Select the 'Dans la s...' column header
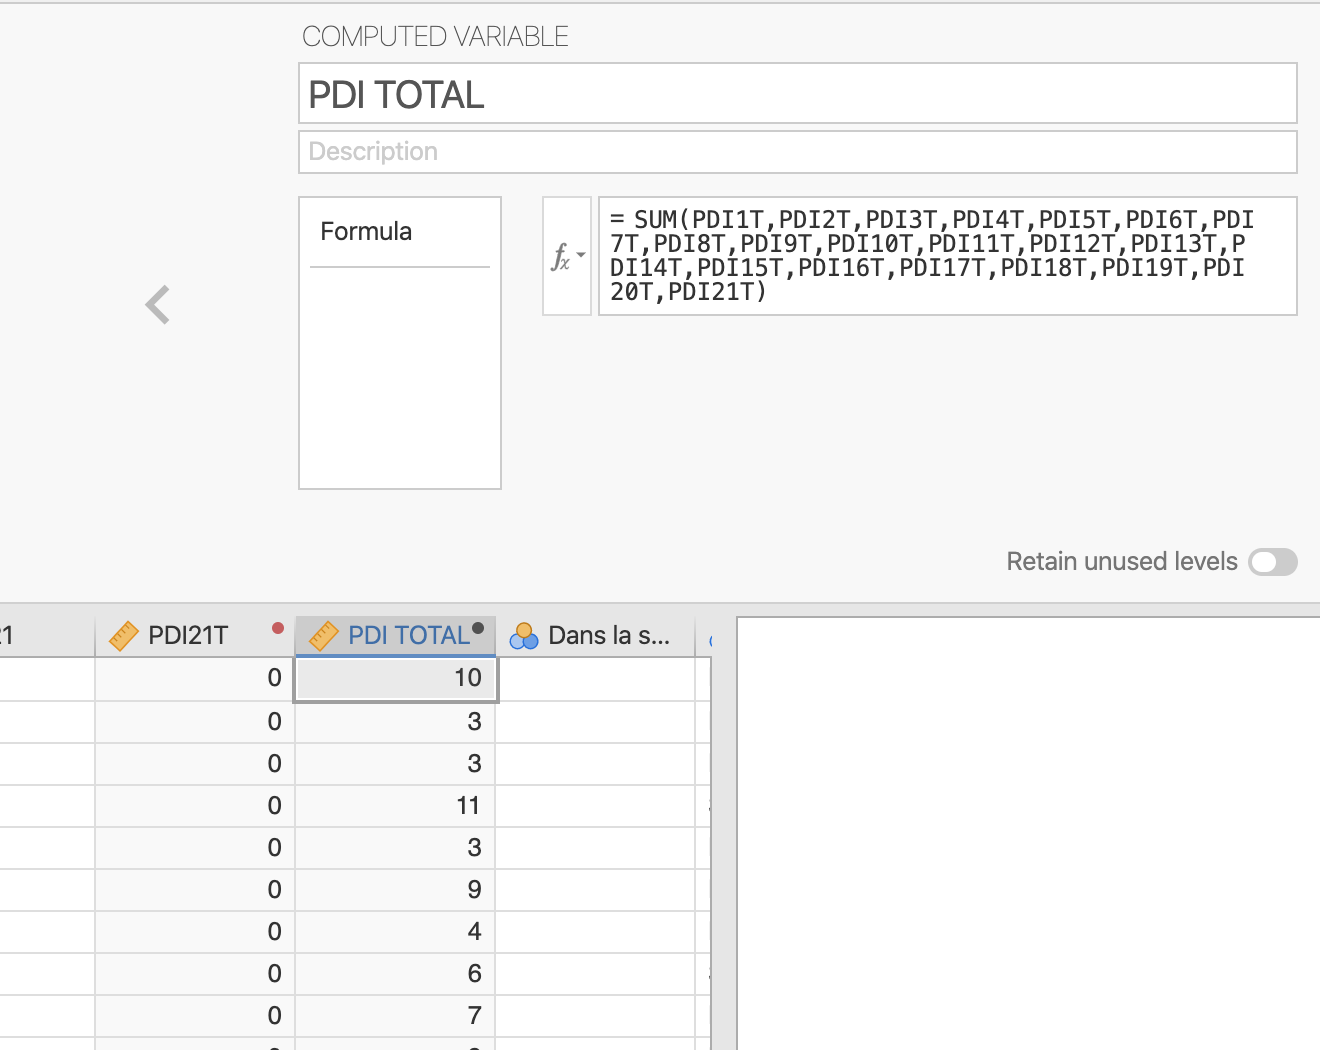This screenshot has width=1320, height=1050. [x=608, y=636]
